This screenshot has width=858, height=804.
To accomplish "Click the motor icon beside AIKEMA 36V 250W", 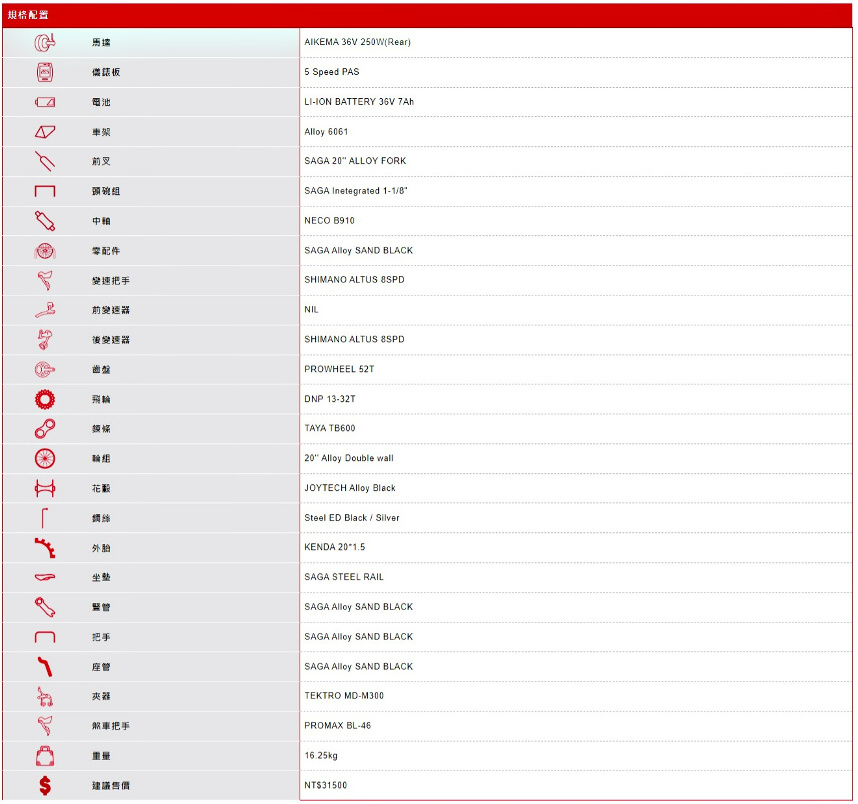I will tap(45, 42).
